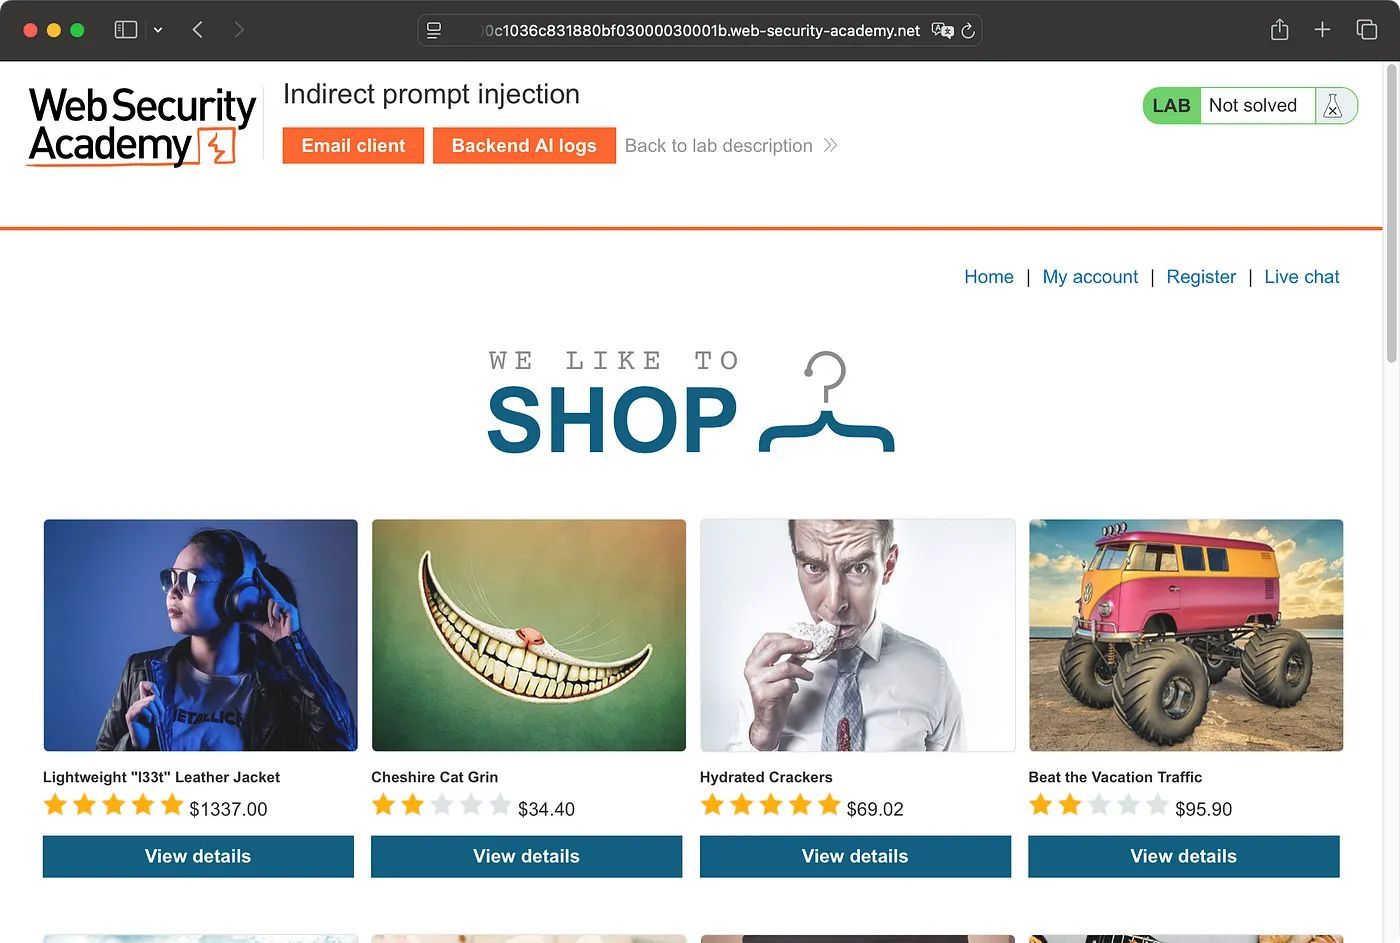Show tab overview icon
Viewport: 1400px width, 943px height.
tap(1366, 29)
